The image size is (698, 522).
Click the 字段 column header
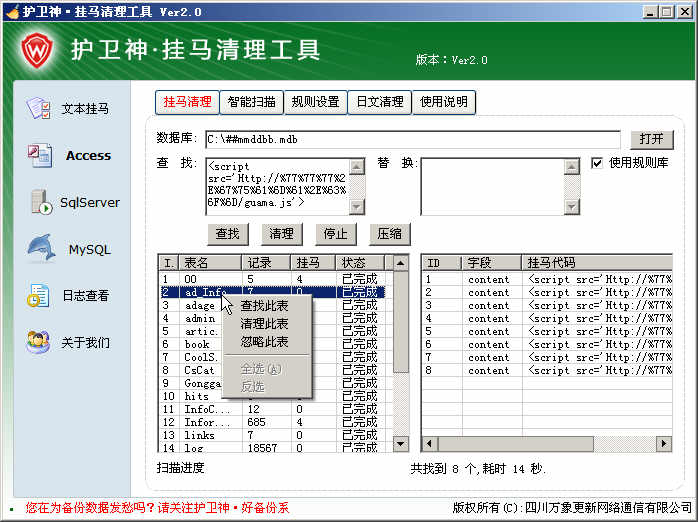491,263
